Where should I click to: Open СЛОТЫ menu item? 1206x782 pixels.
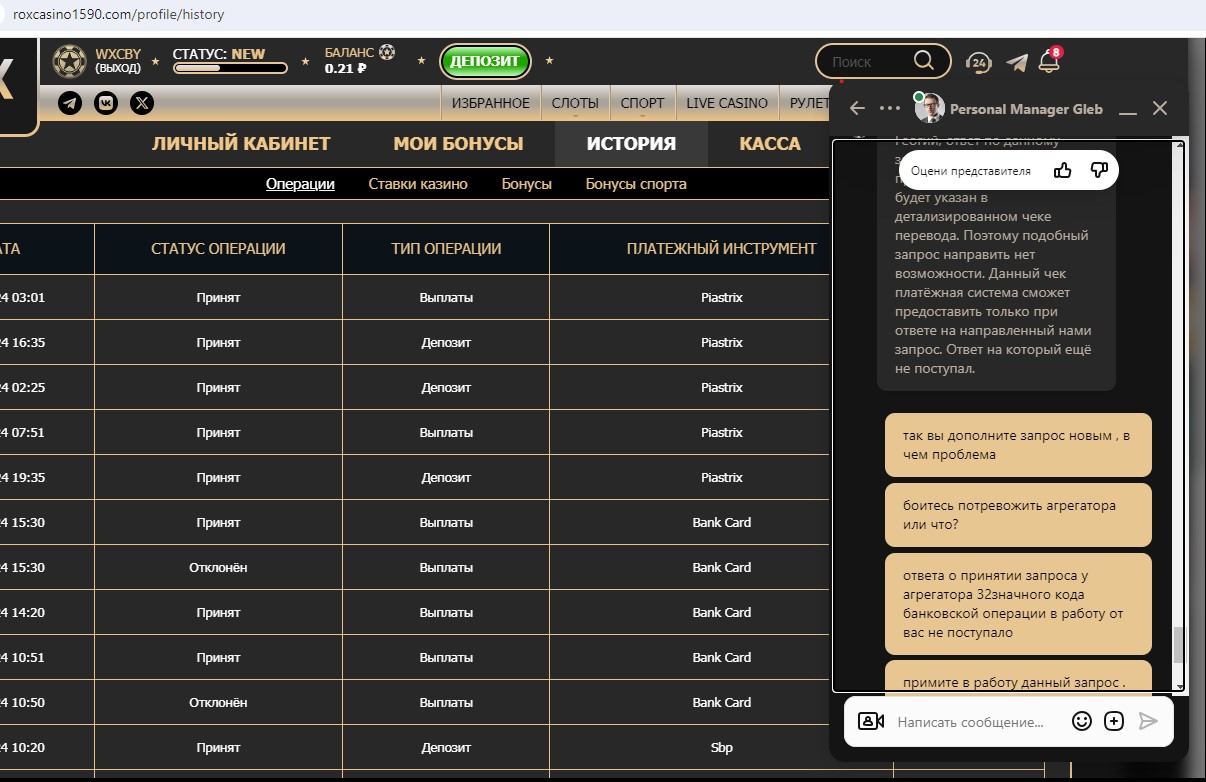(575, 103)
